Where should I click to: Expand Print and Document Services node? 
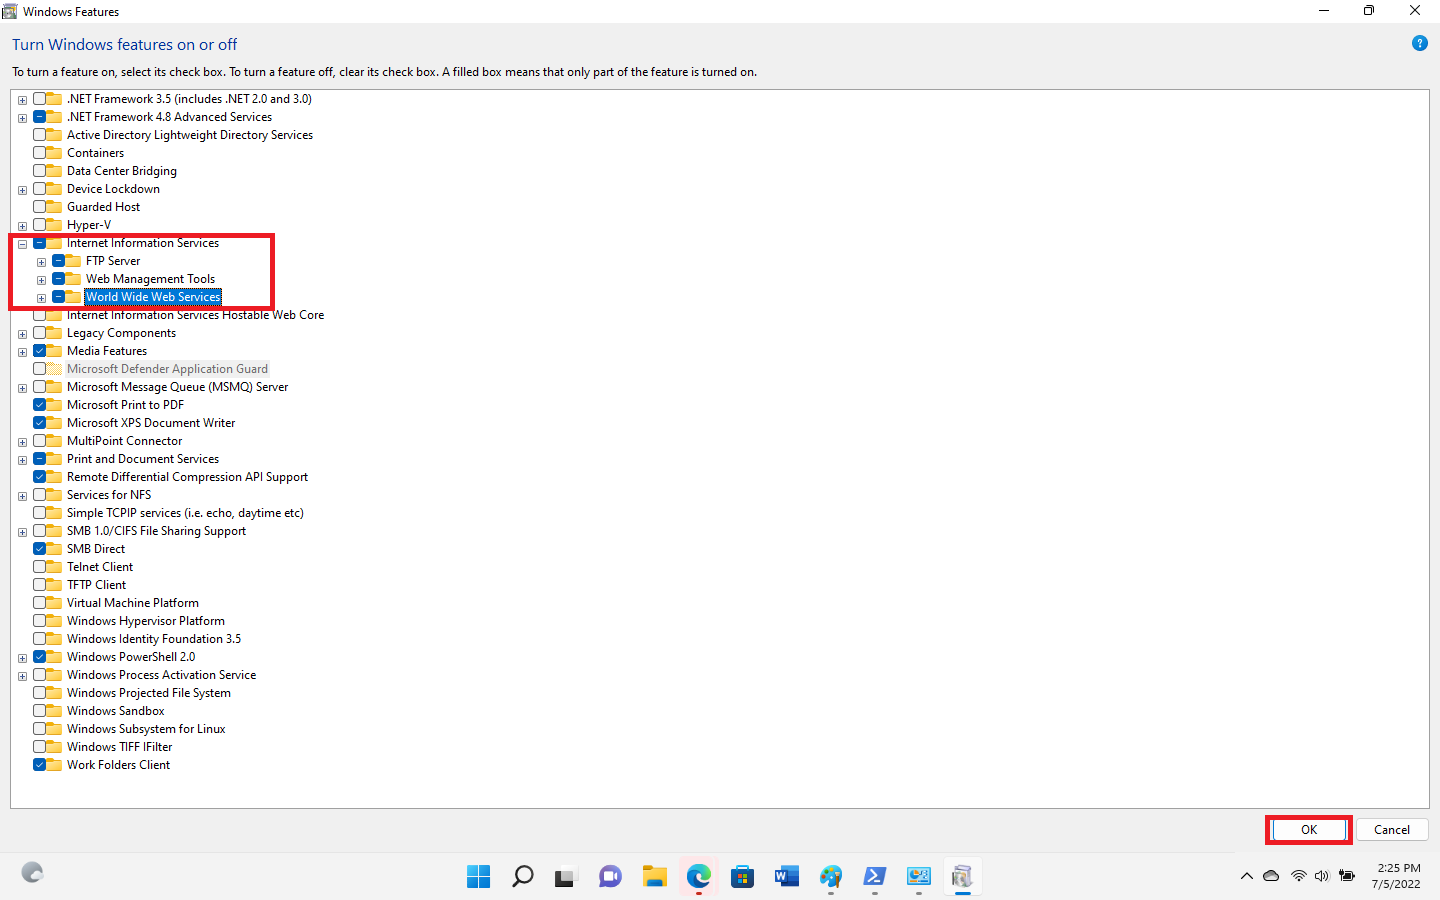(22, 460)
